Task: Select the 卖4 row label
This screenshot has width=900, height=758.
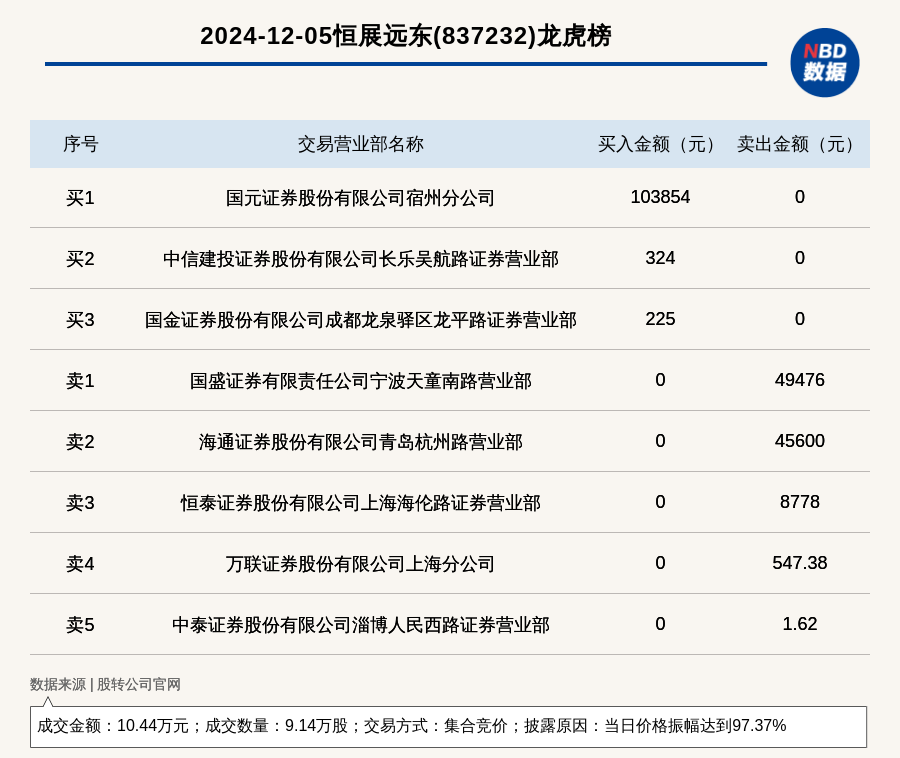Action: pyautogui.click(x=80, y=564)
